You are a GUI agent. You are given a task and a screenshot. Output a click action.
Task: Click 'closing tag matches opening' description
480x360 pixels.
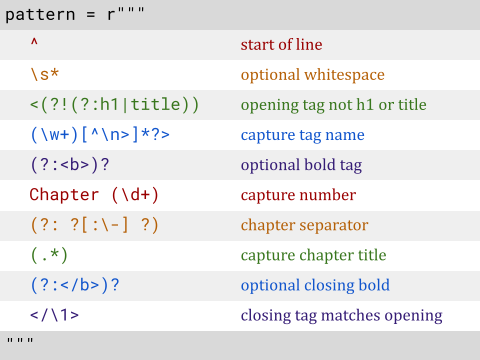342,316
